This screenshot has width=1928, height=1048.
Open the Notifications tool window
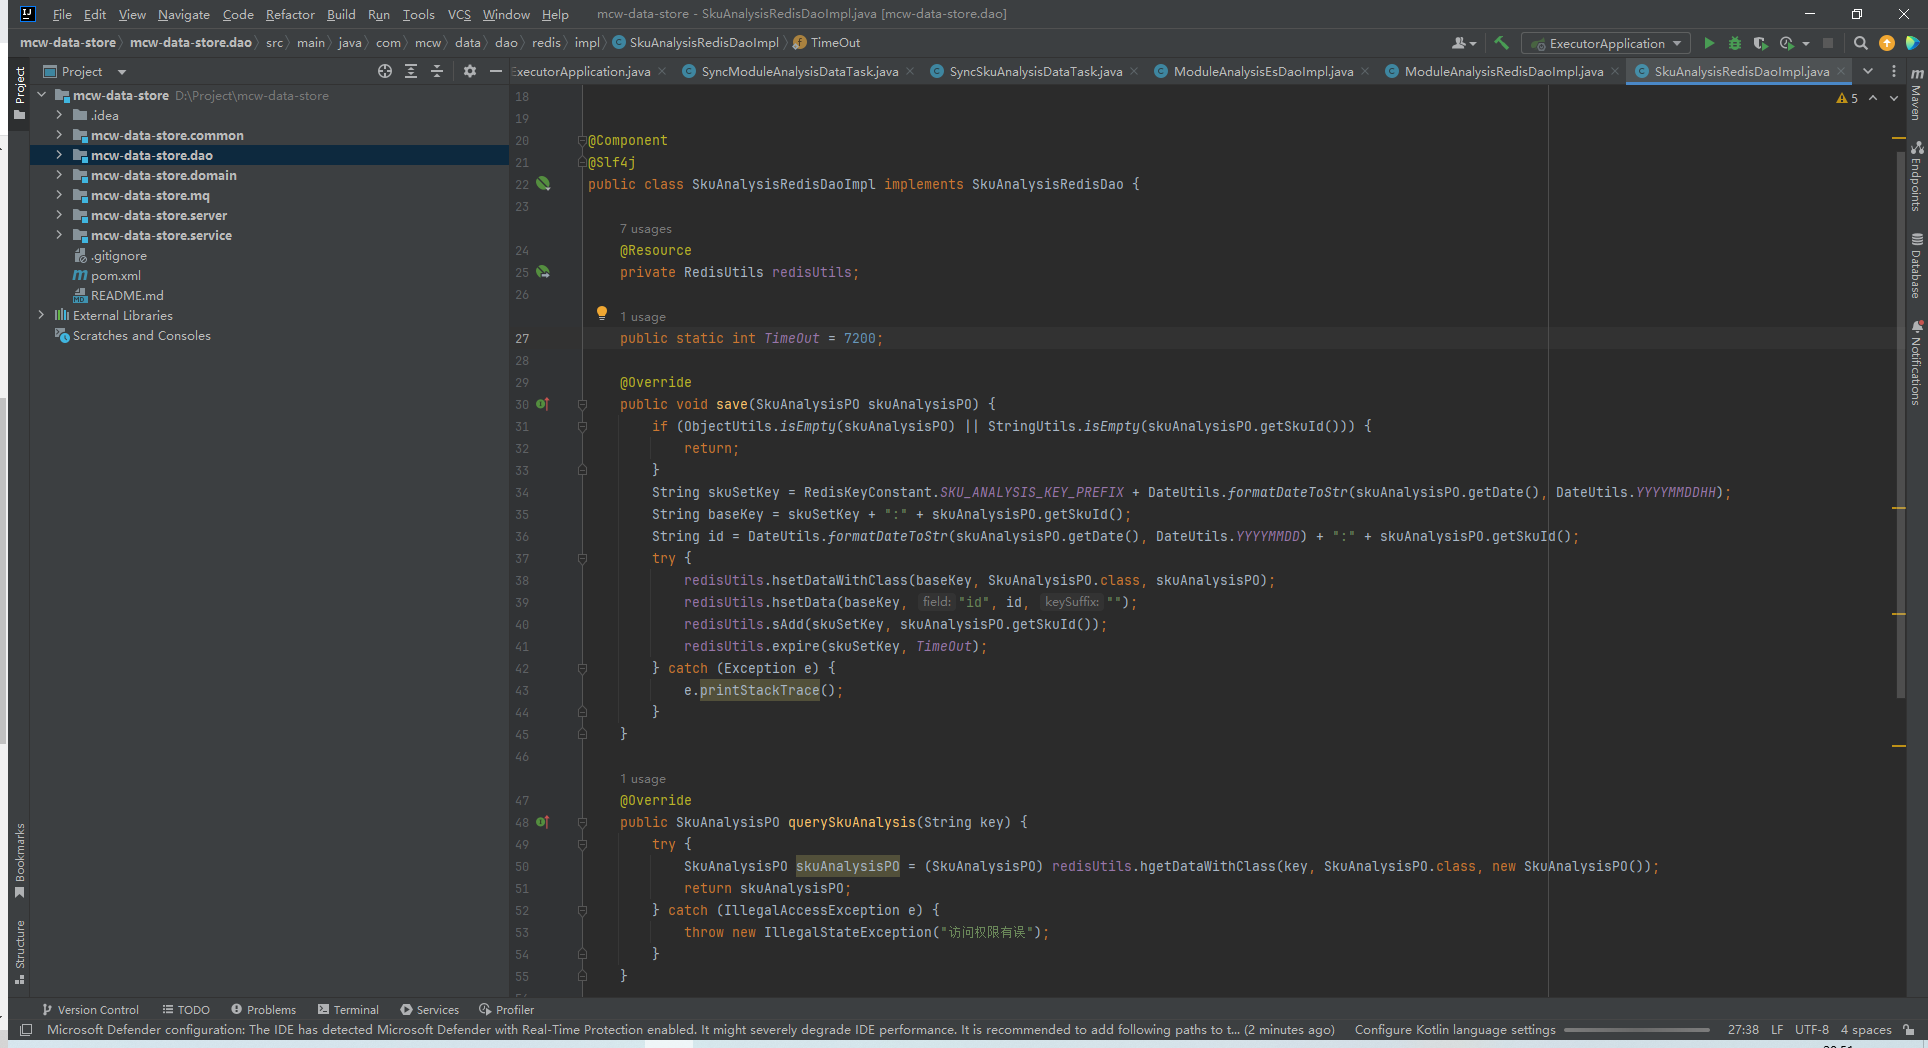(x=1916, y=363)
